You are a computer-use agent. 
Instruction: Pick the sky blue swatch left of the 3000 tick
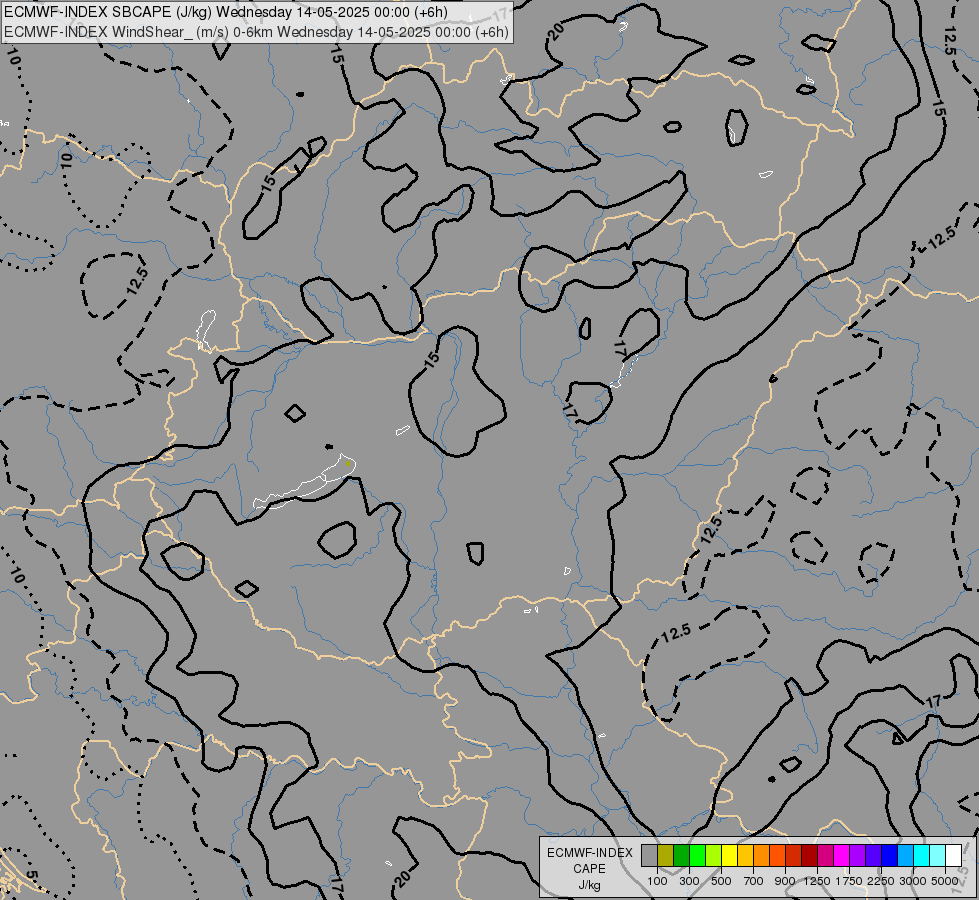click(x=906, y=855)
